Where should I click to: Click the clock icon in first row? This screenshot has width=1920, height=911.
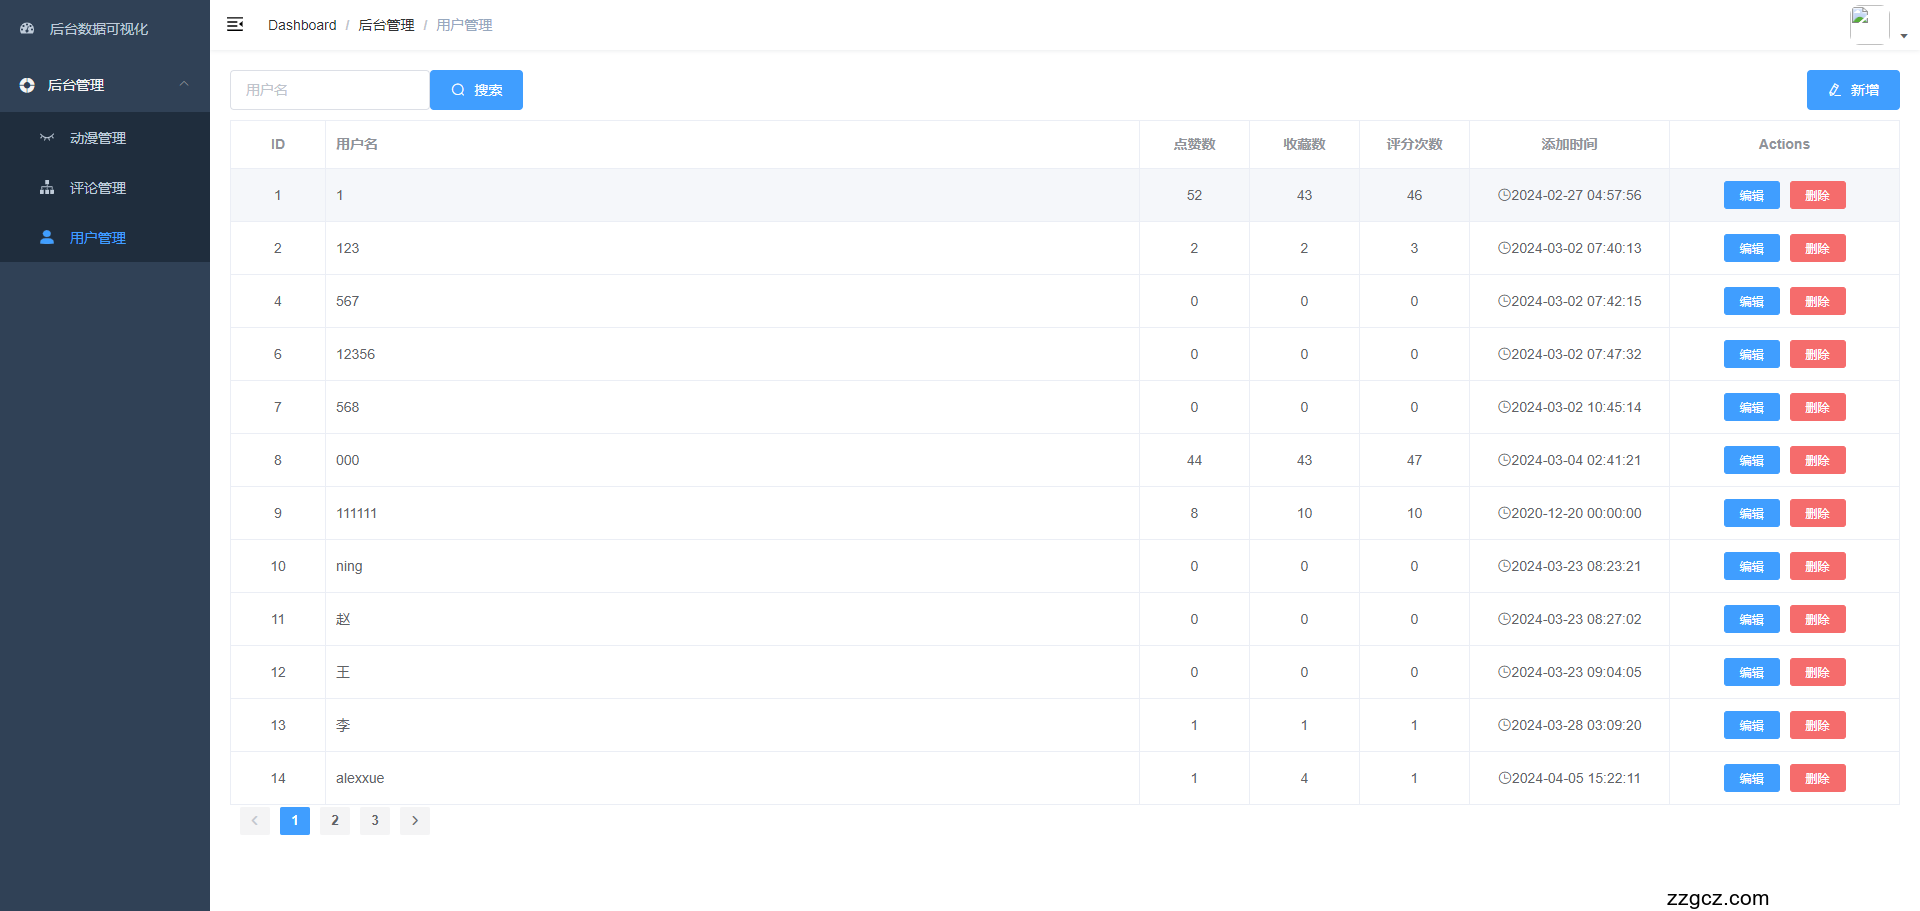(1503, 195)
